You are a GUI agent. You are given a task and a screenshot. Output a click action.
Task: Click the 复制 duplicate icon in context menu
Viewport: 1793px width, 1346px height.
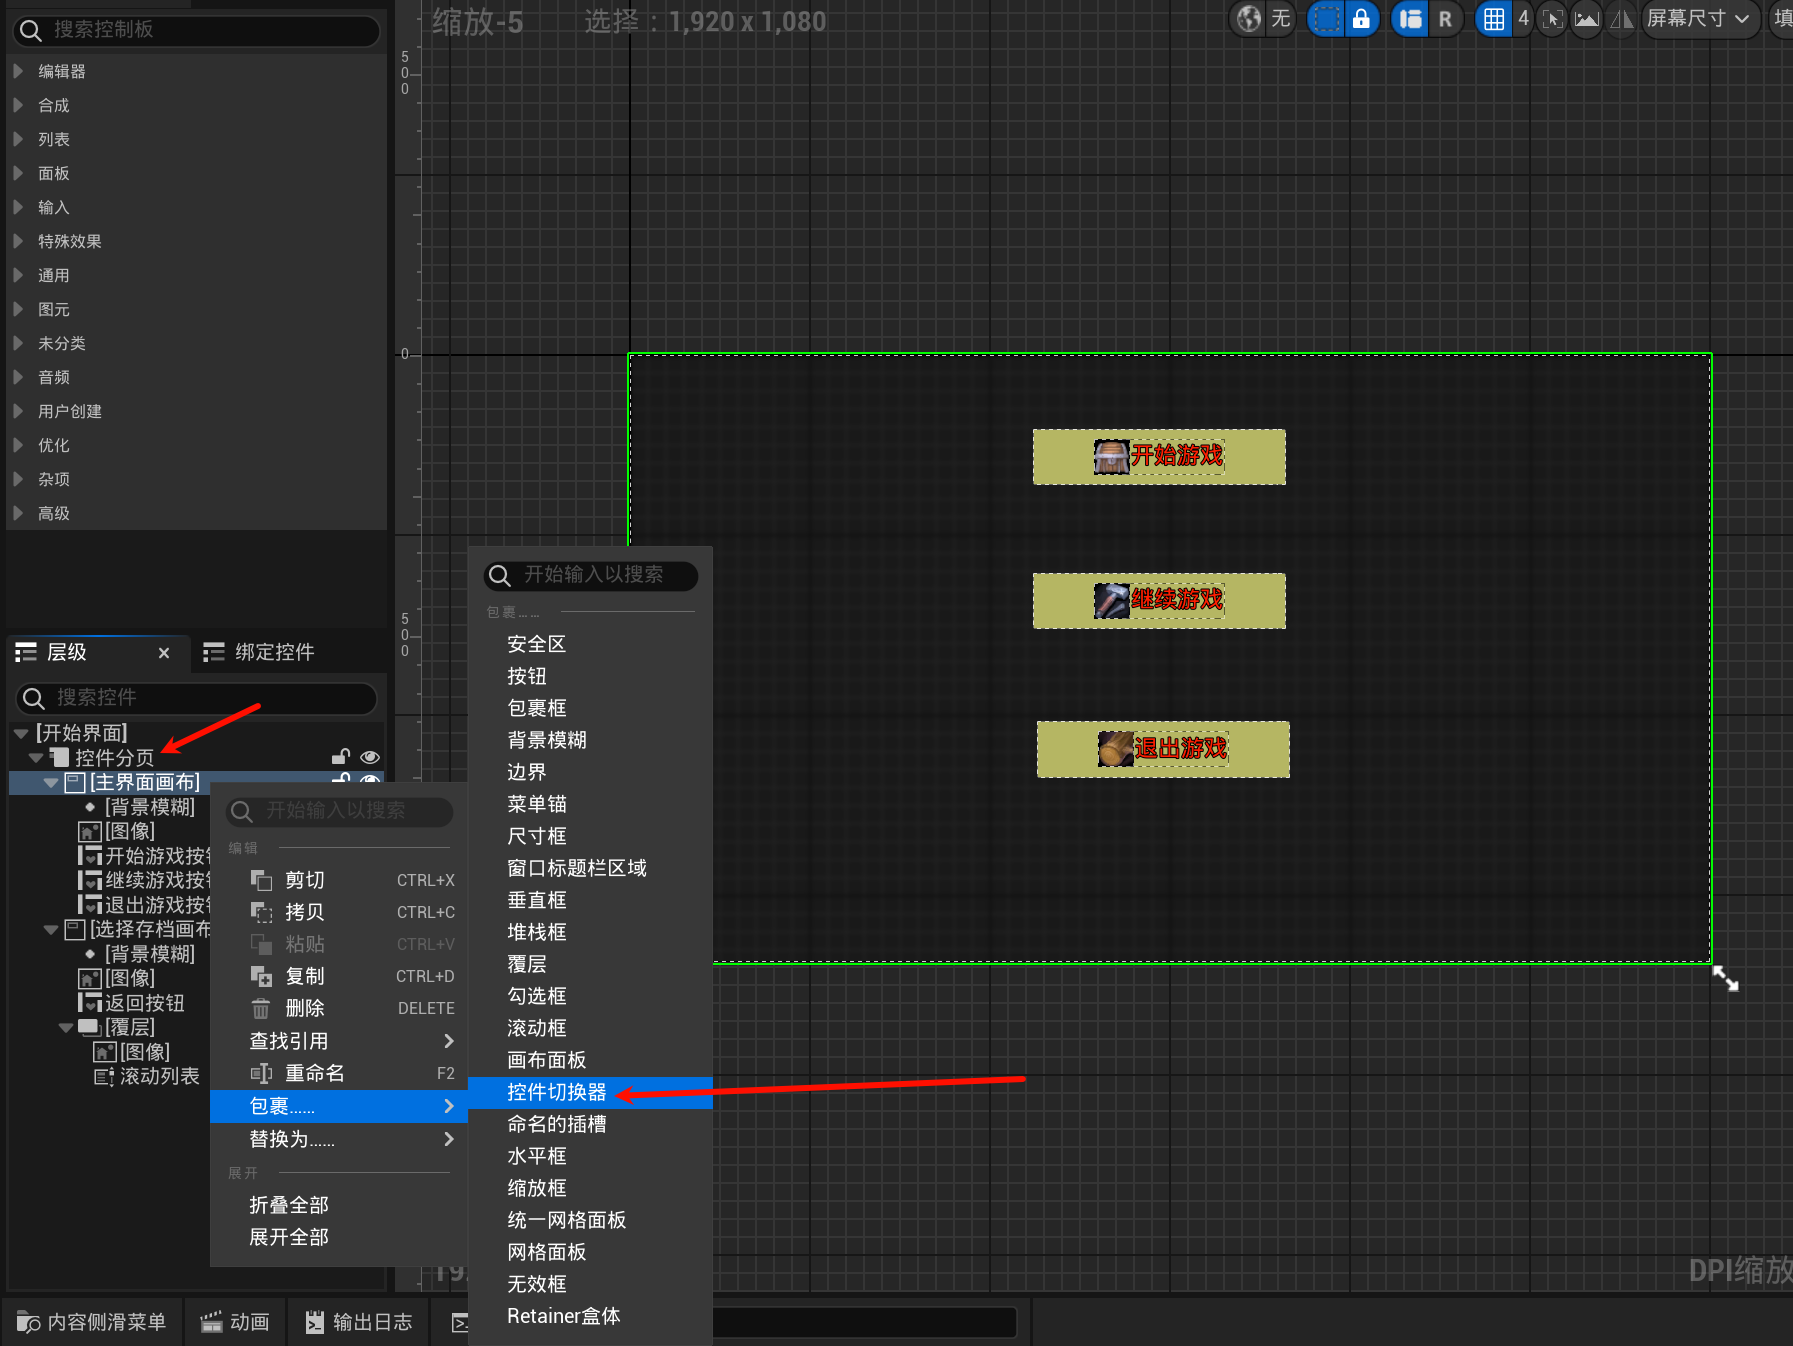pos(261,976)
